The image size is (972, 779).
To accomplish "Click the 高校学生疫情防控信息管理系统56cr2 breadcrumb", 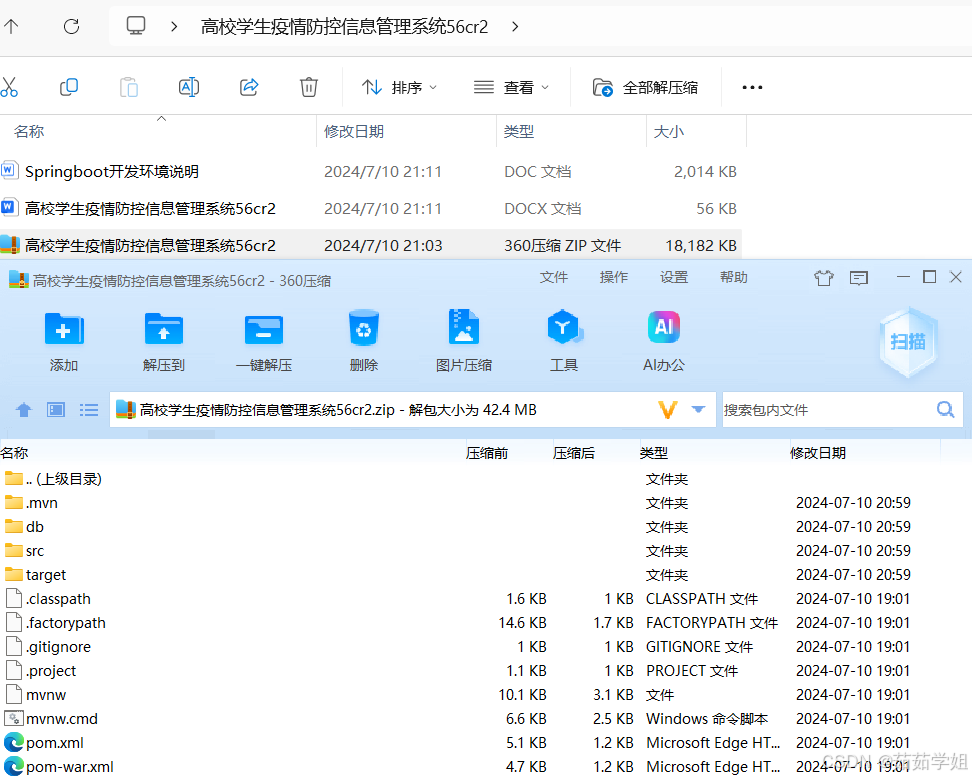I will (345, 27).
